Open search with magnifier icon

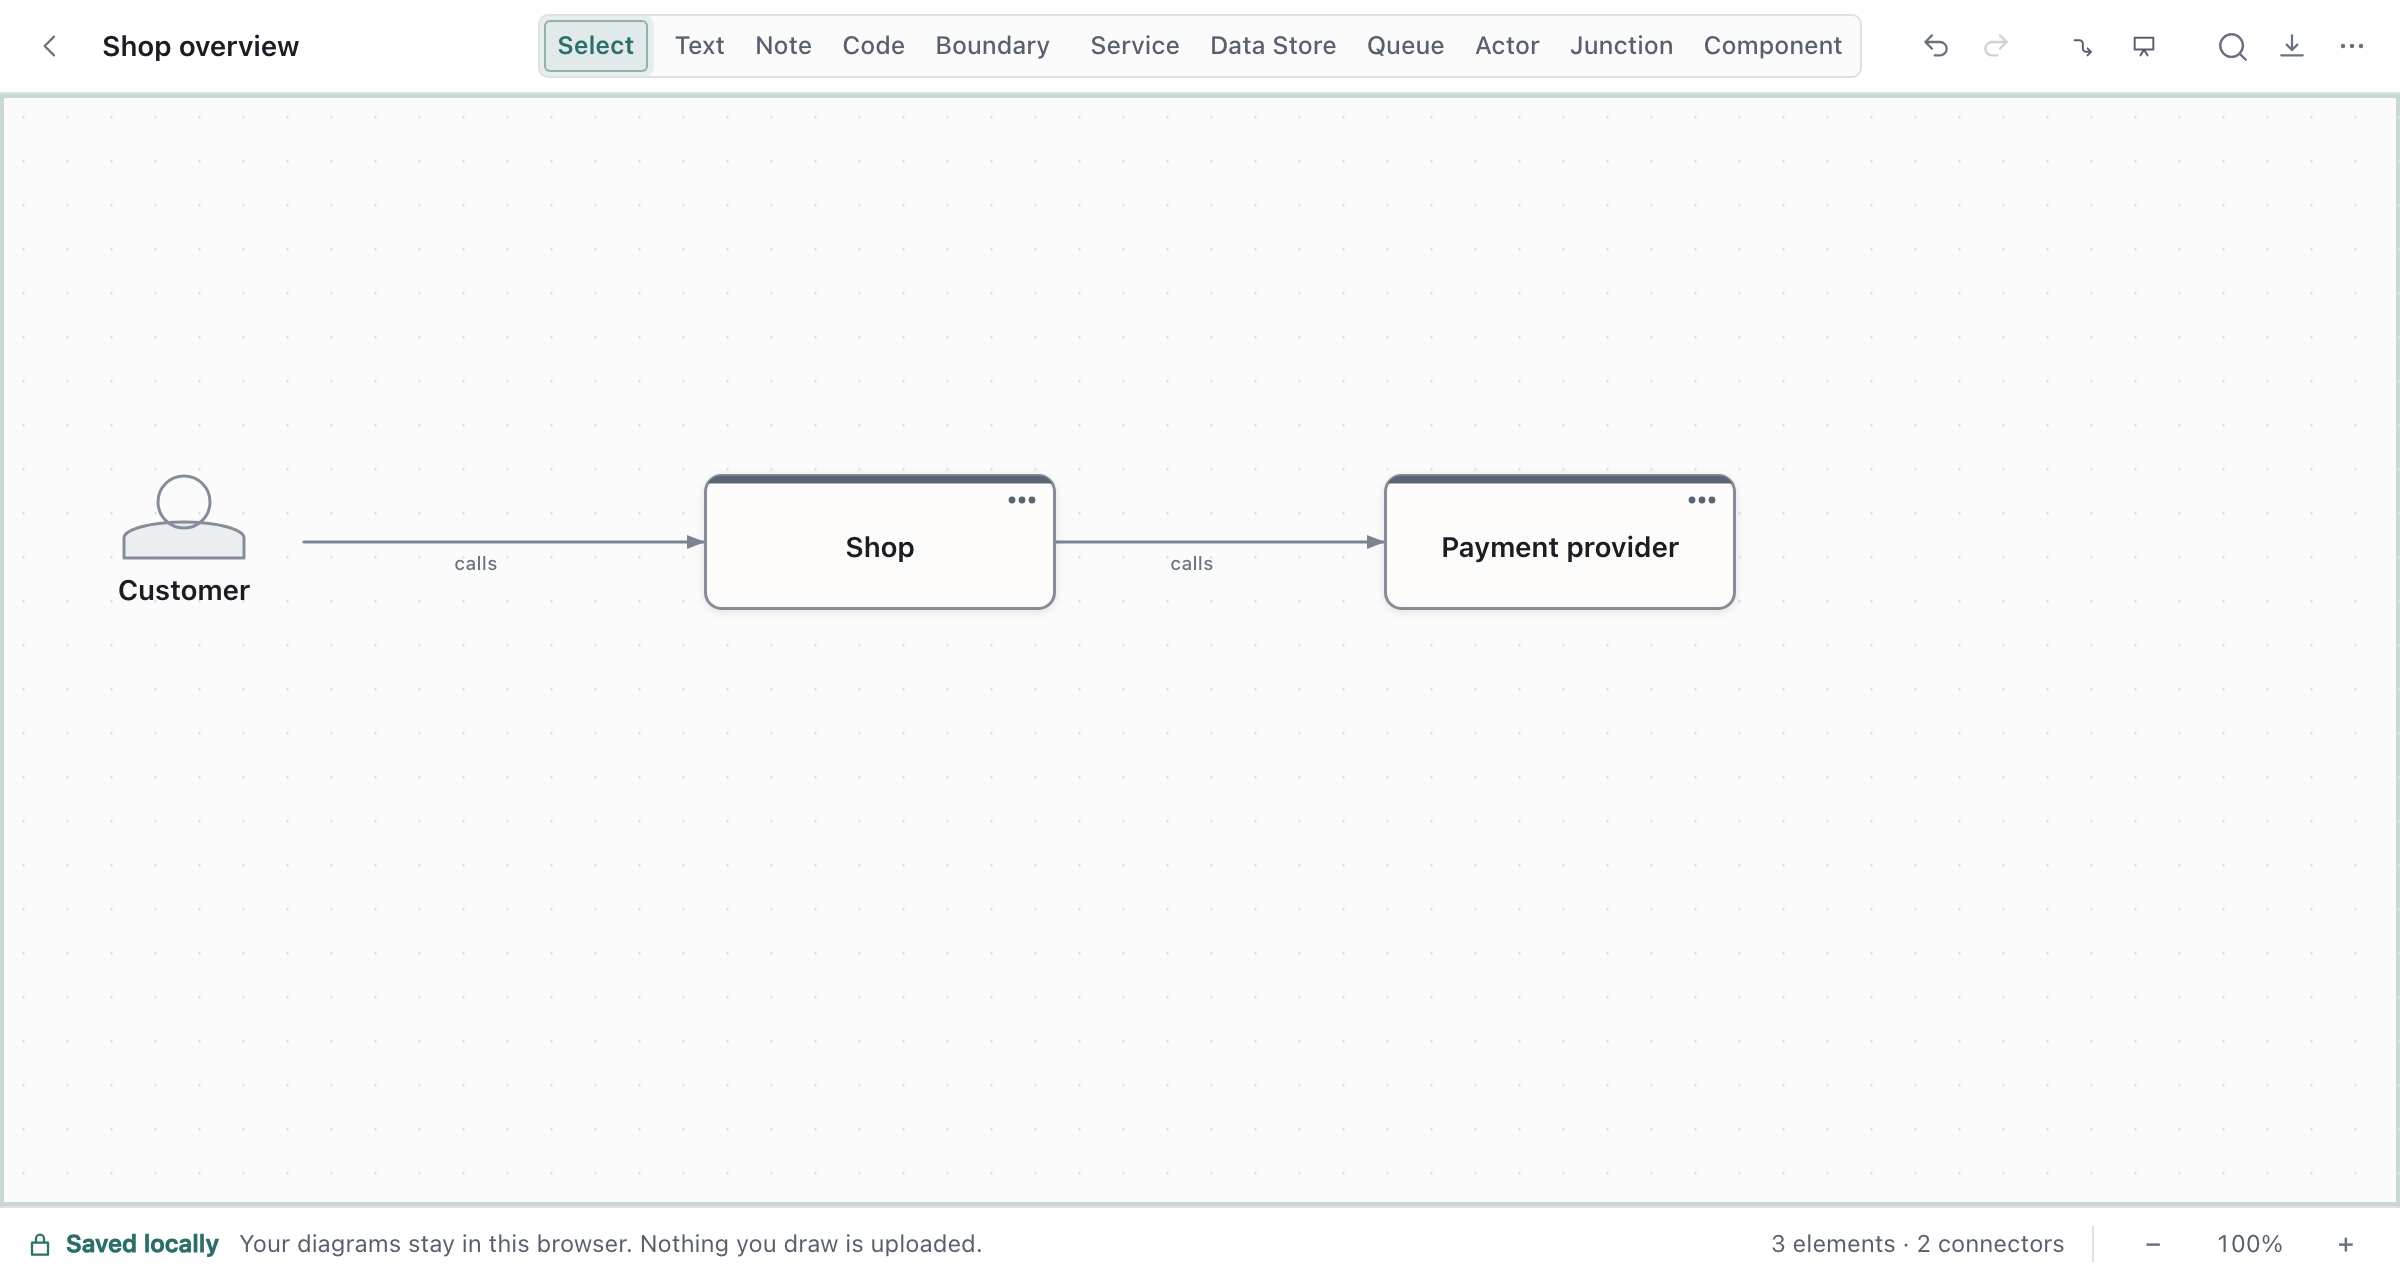click(2232, 46)
